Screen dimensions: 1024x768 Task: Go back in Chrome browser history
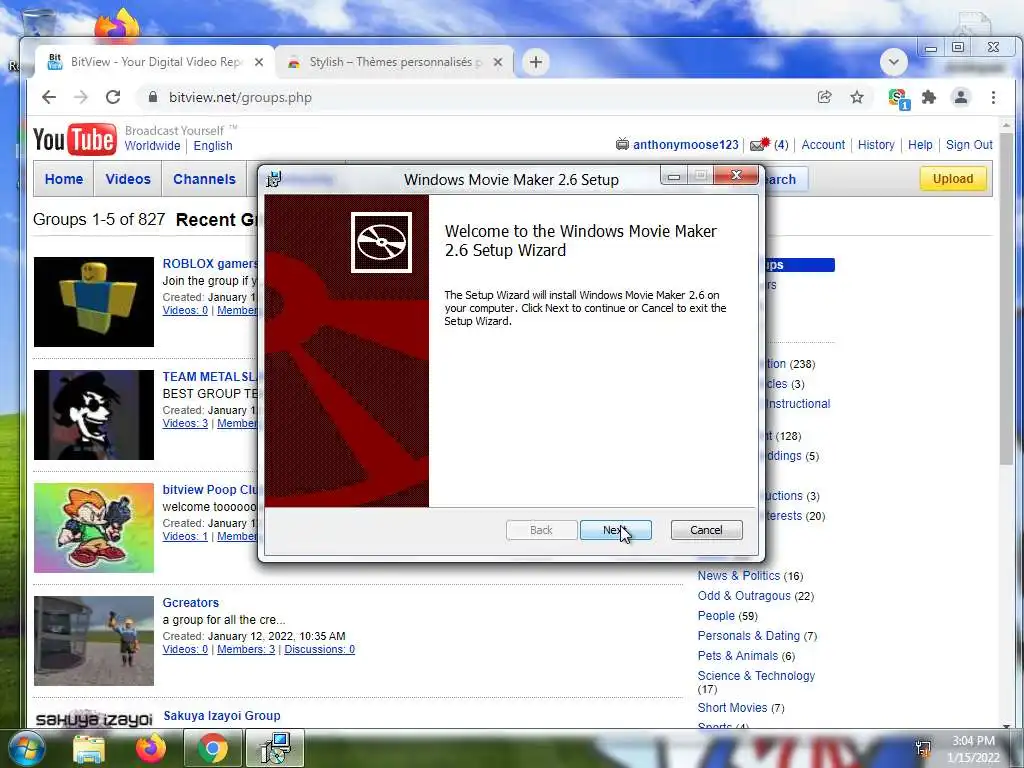[x=49, y=97]
